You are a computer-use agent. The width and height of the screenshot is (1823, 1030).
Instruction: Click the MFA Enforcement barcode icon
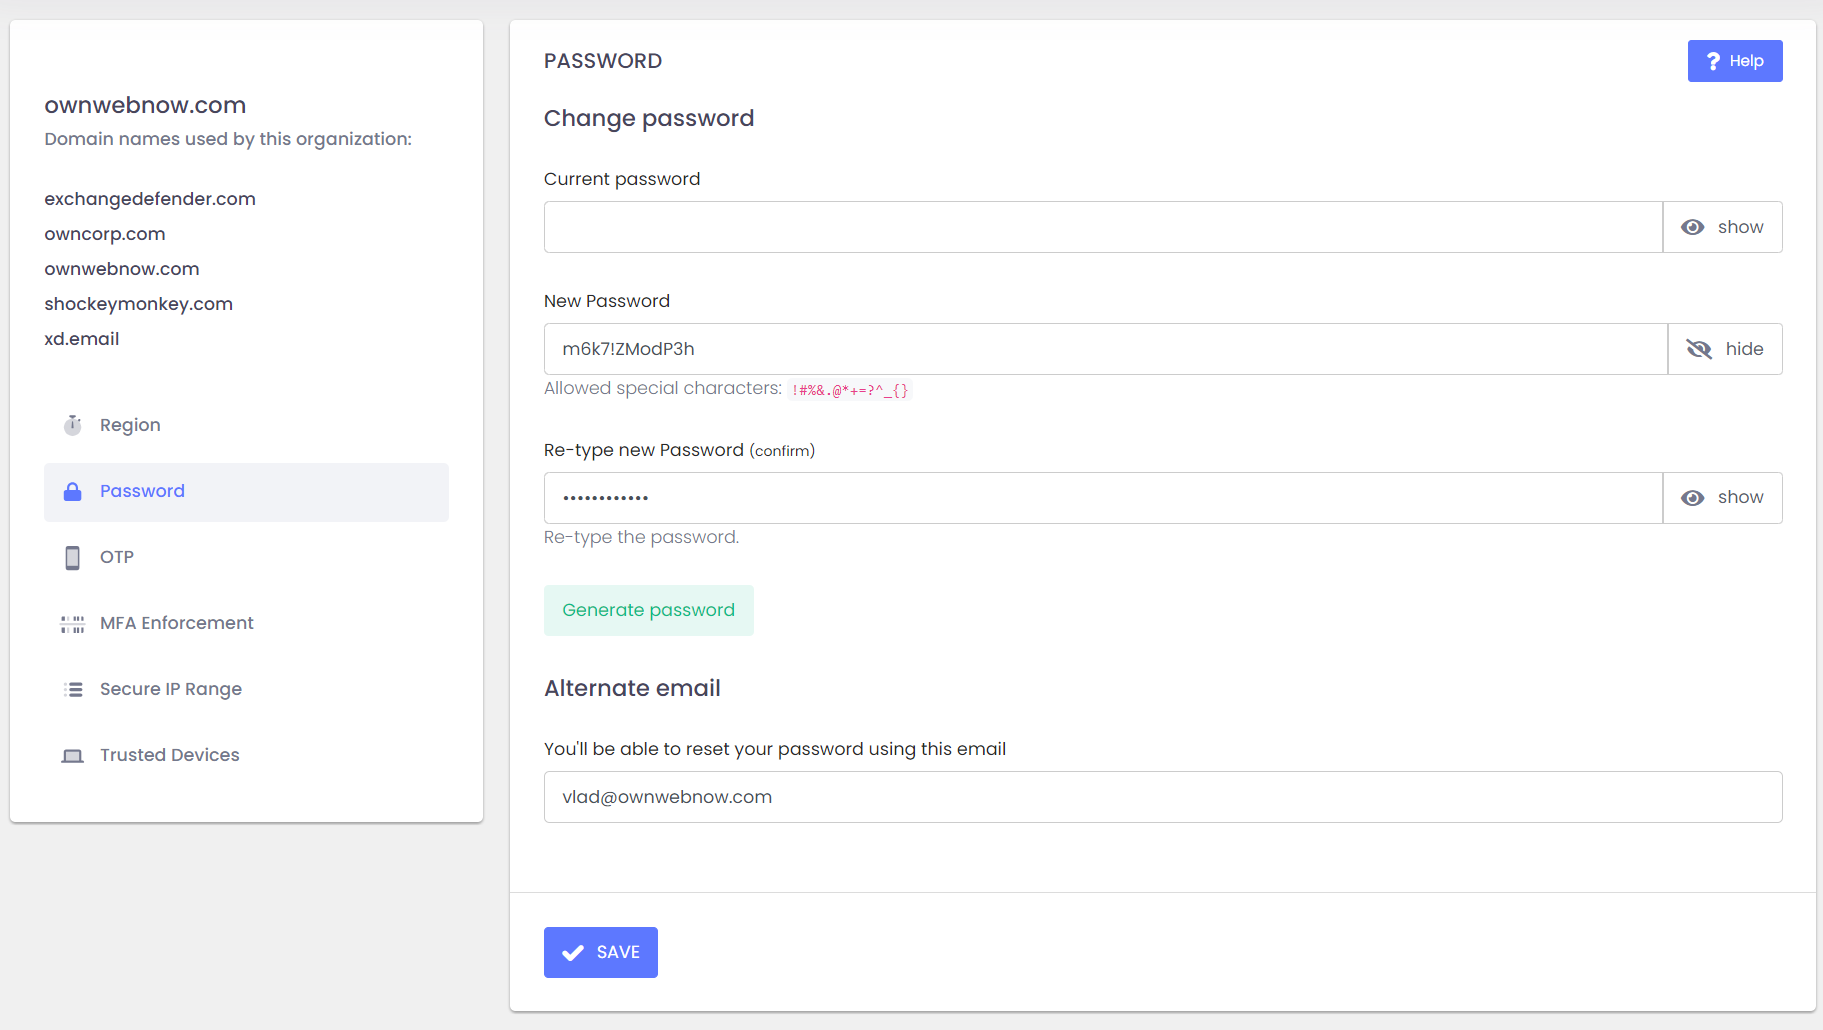[73, 624]
